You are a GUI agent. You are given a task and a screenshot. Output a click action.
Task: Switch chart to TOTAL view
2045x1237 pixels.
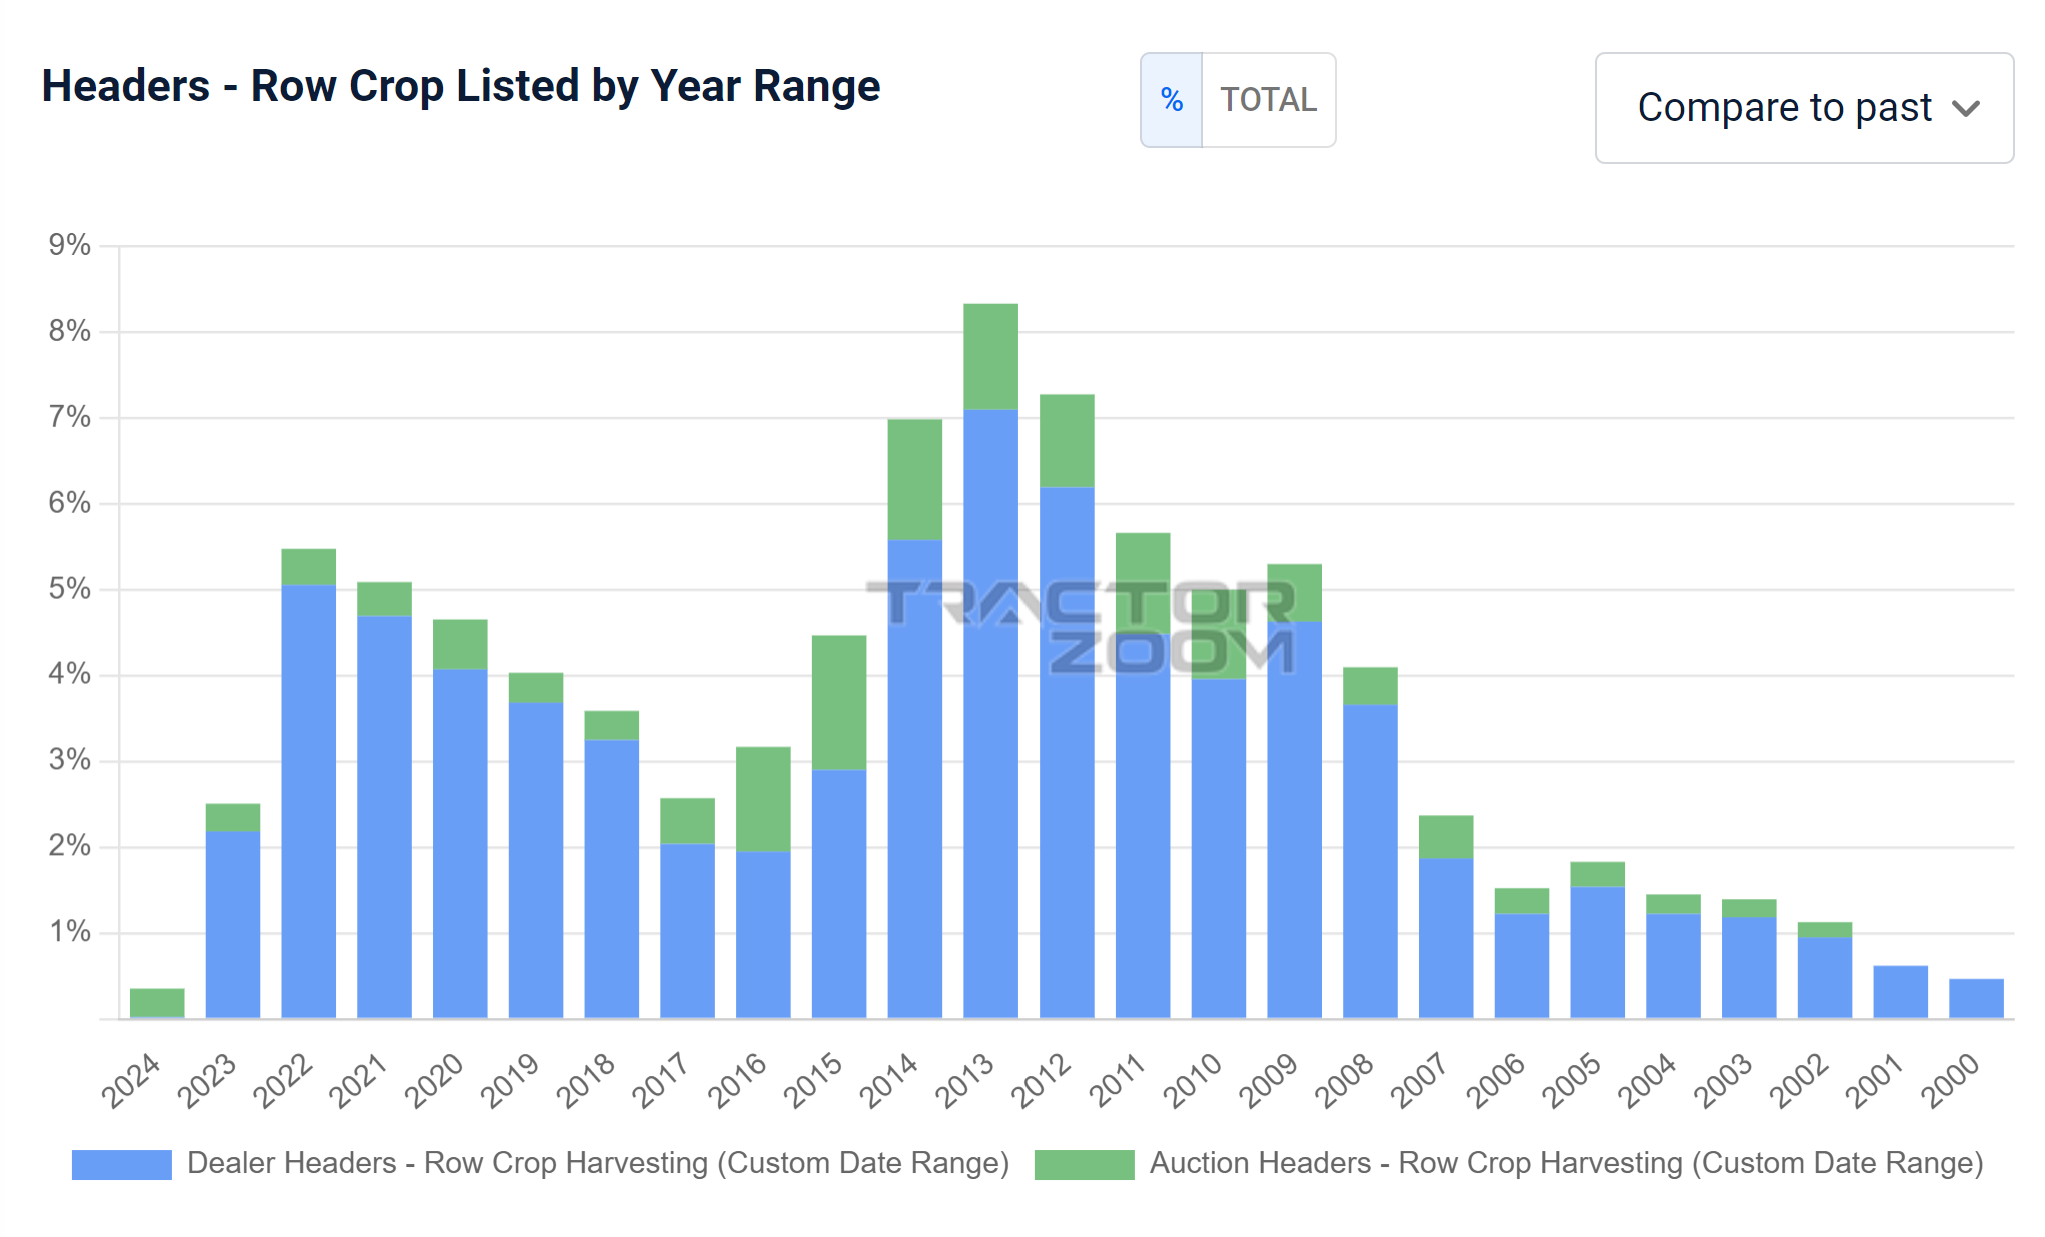click(x=1268, y=100)
